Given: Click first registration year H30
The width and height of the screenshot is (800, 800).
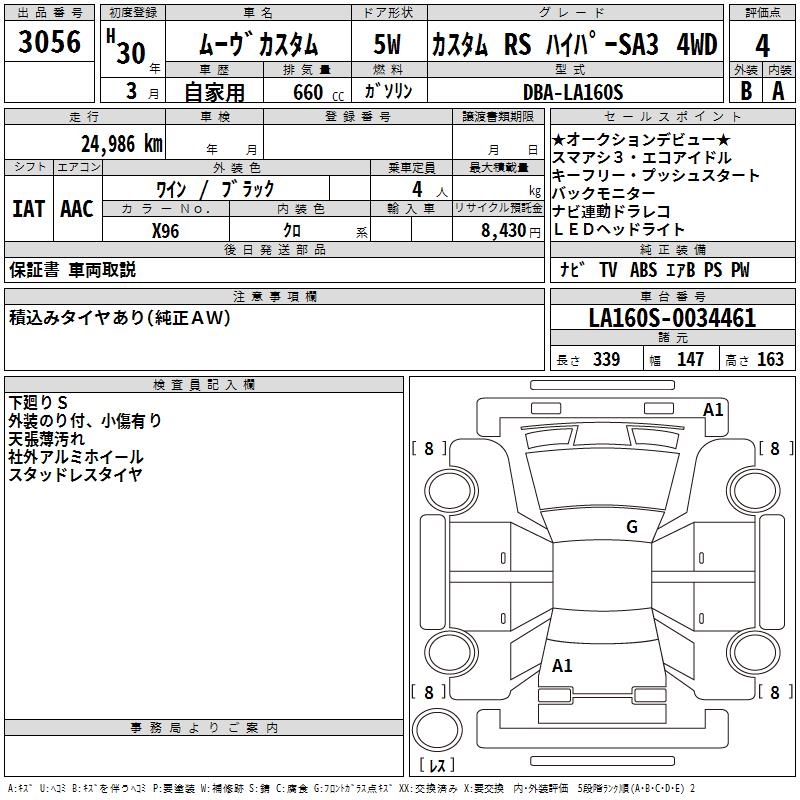Looking at the screenshot, I should point(126,47).
